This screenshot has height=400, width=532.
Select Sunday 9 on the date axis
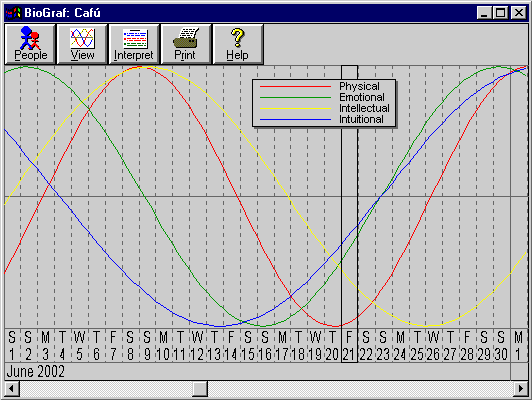pos(147,345)
